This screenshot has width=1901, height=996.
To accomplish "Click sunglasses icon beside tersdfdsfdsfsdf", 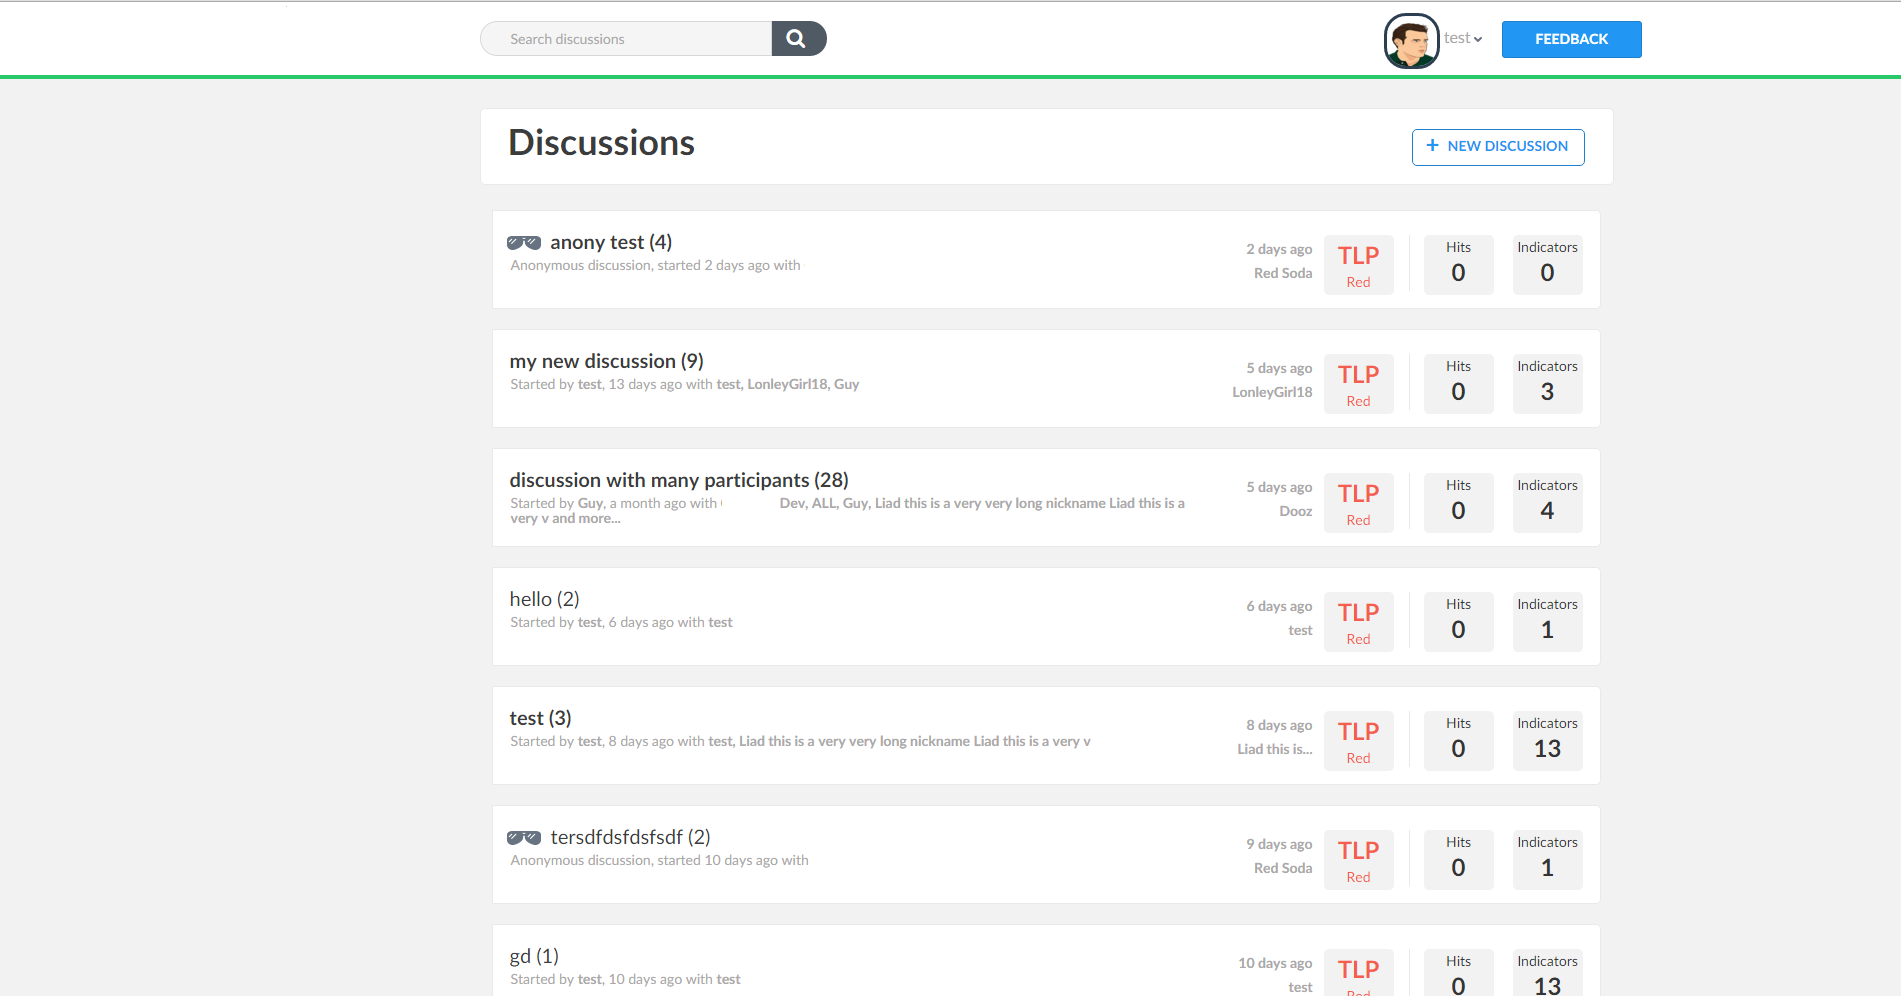I will click(x=524, y=838).
